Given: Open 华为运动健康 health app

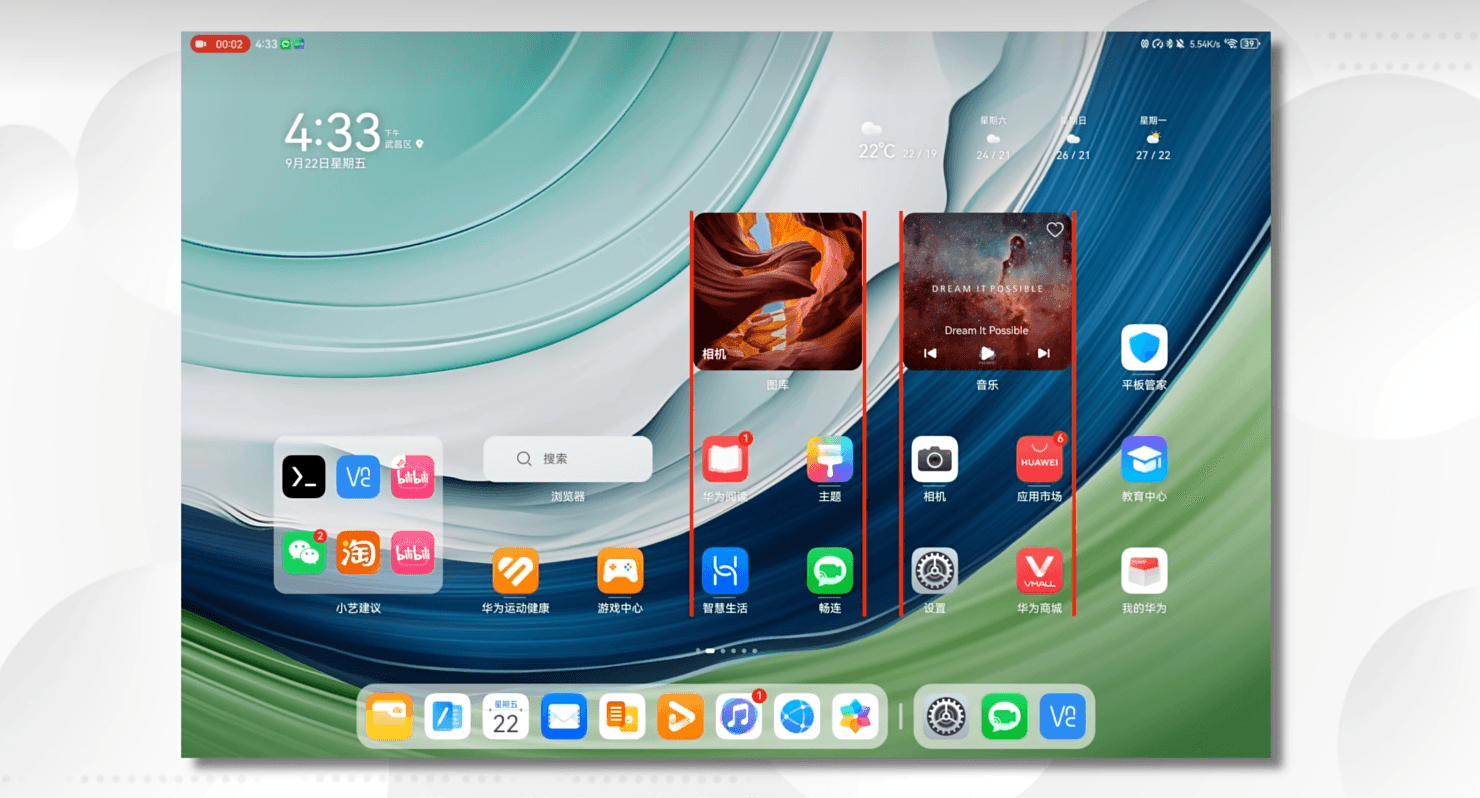Looking at the screenshot, I should click(515, 571).
